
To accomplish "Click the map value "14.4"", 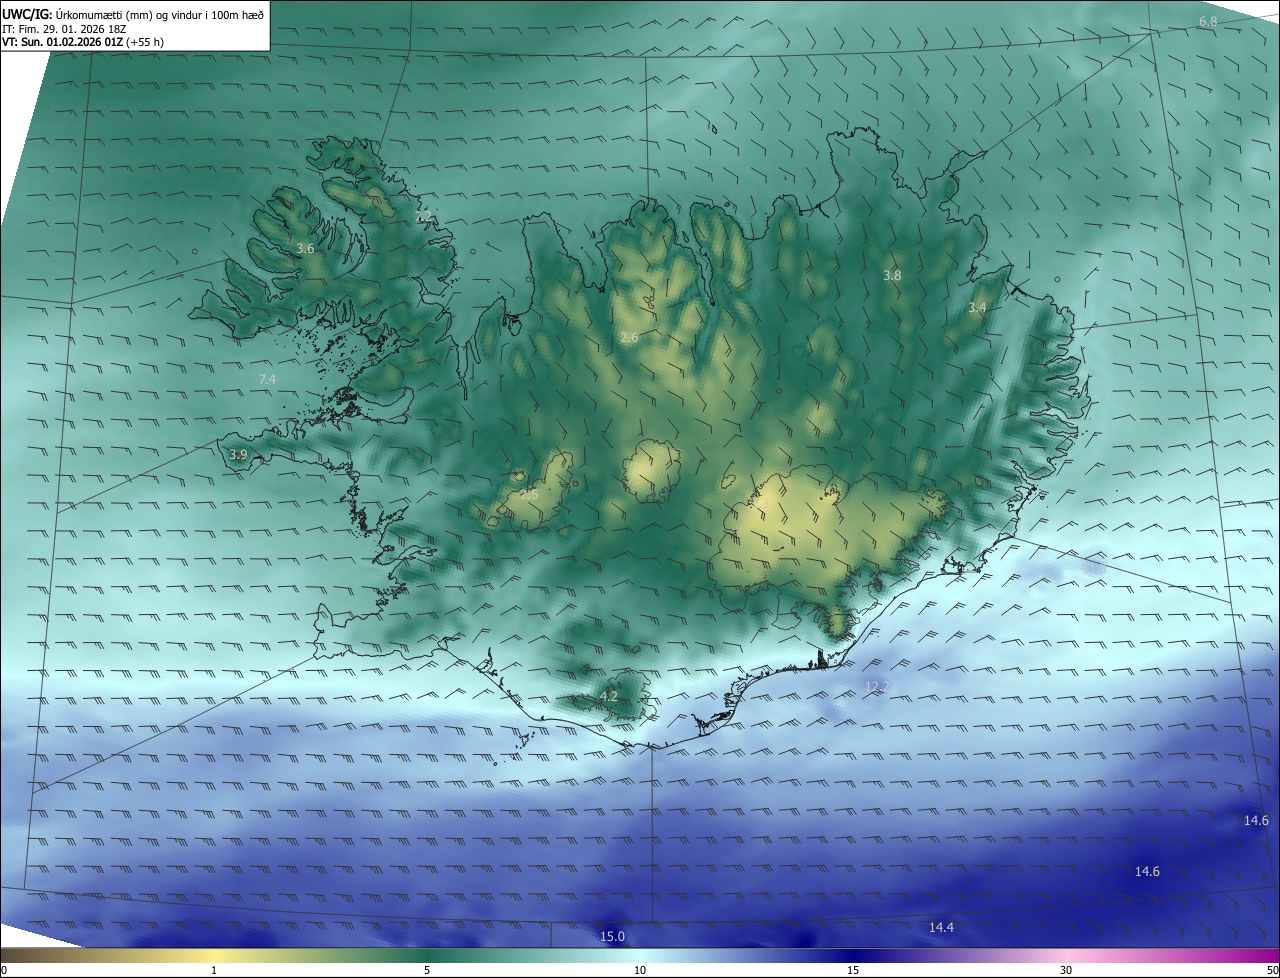I will pyautogui.click(x=941, y=928).
